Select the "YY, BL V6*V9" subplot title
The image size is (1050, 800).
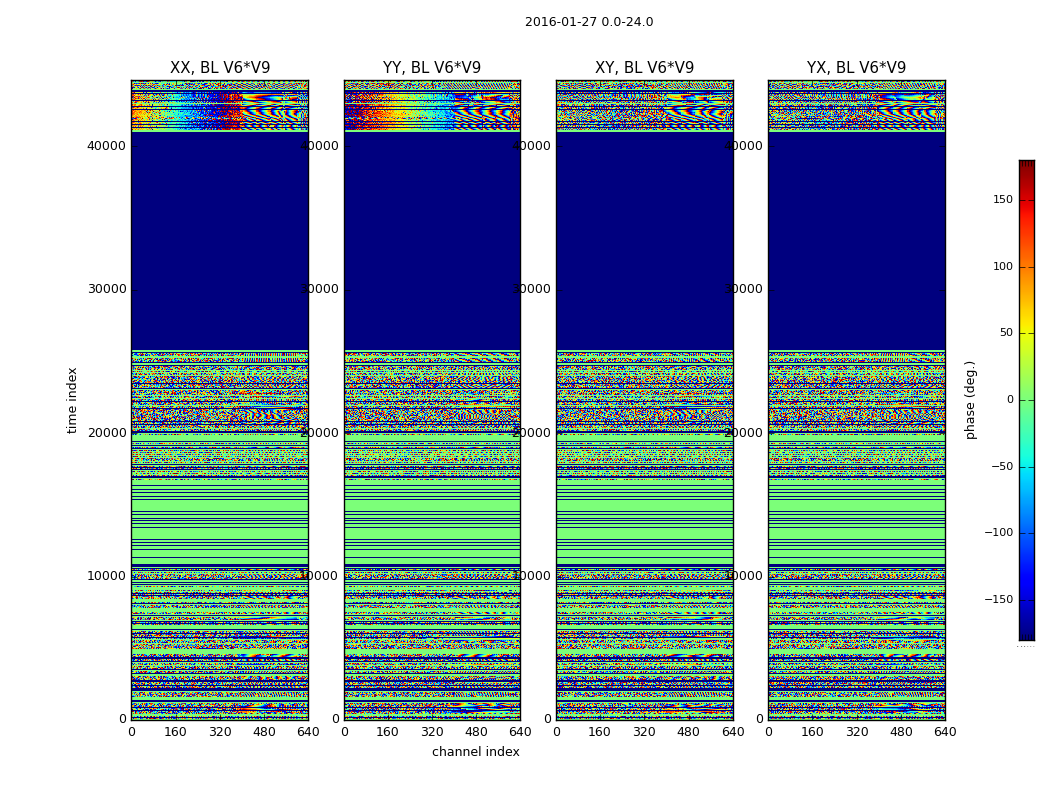click(432, 68)
